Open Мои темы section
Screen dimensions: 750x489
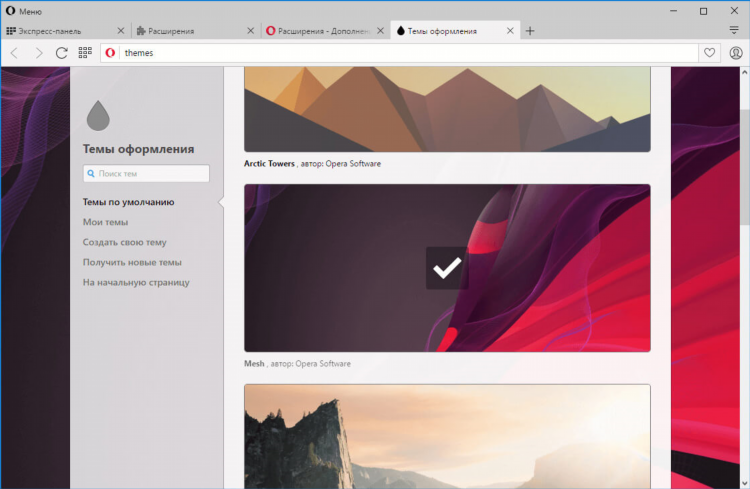click(105, 222)
